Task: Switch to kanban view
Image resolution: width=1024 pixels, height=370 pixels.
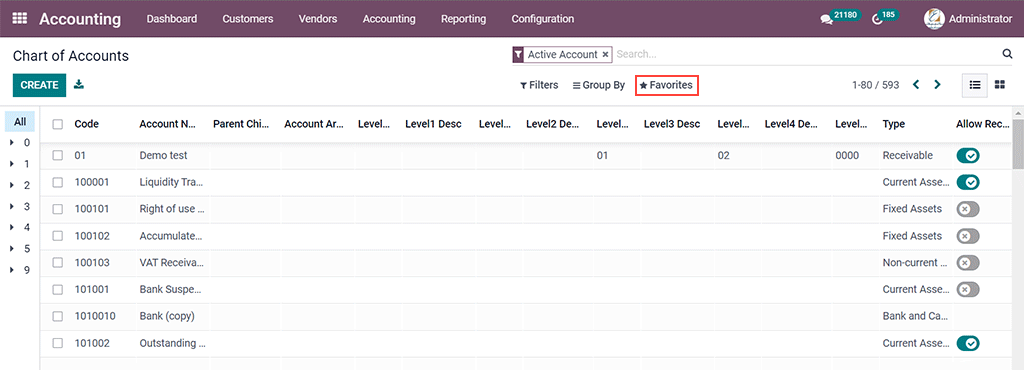Action: click(x=1000, y=85)
